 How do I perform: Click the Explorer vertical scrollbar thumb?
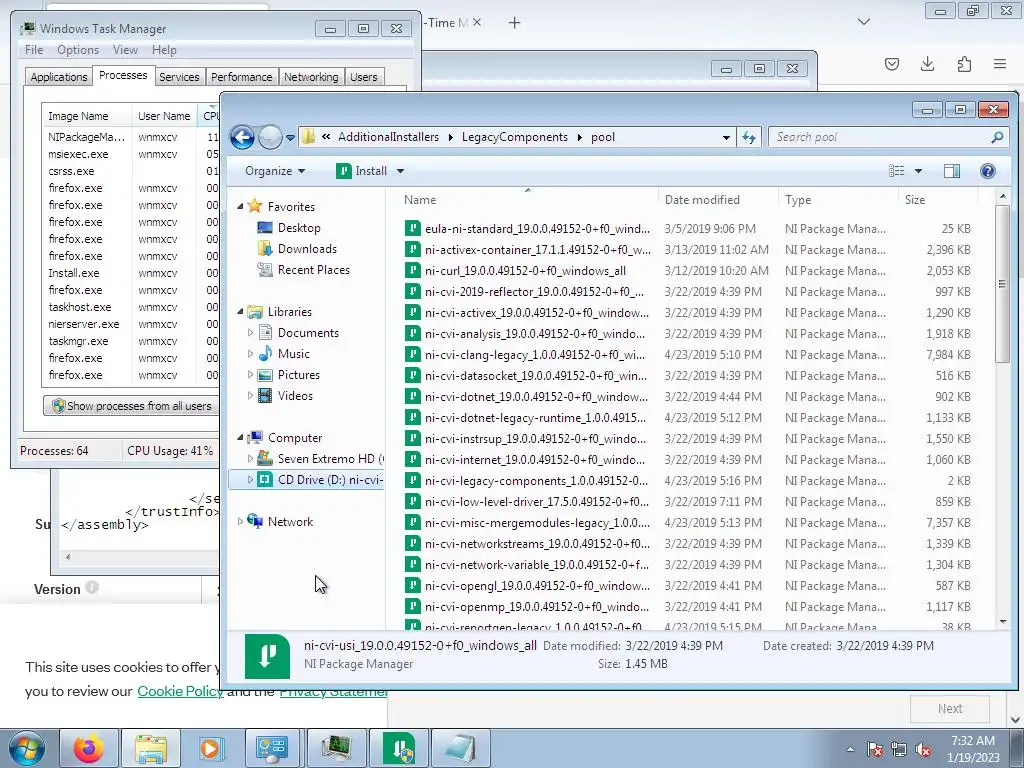(1002, 283)
